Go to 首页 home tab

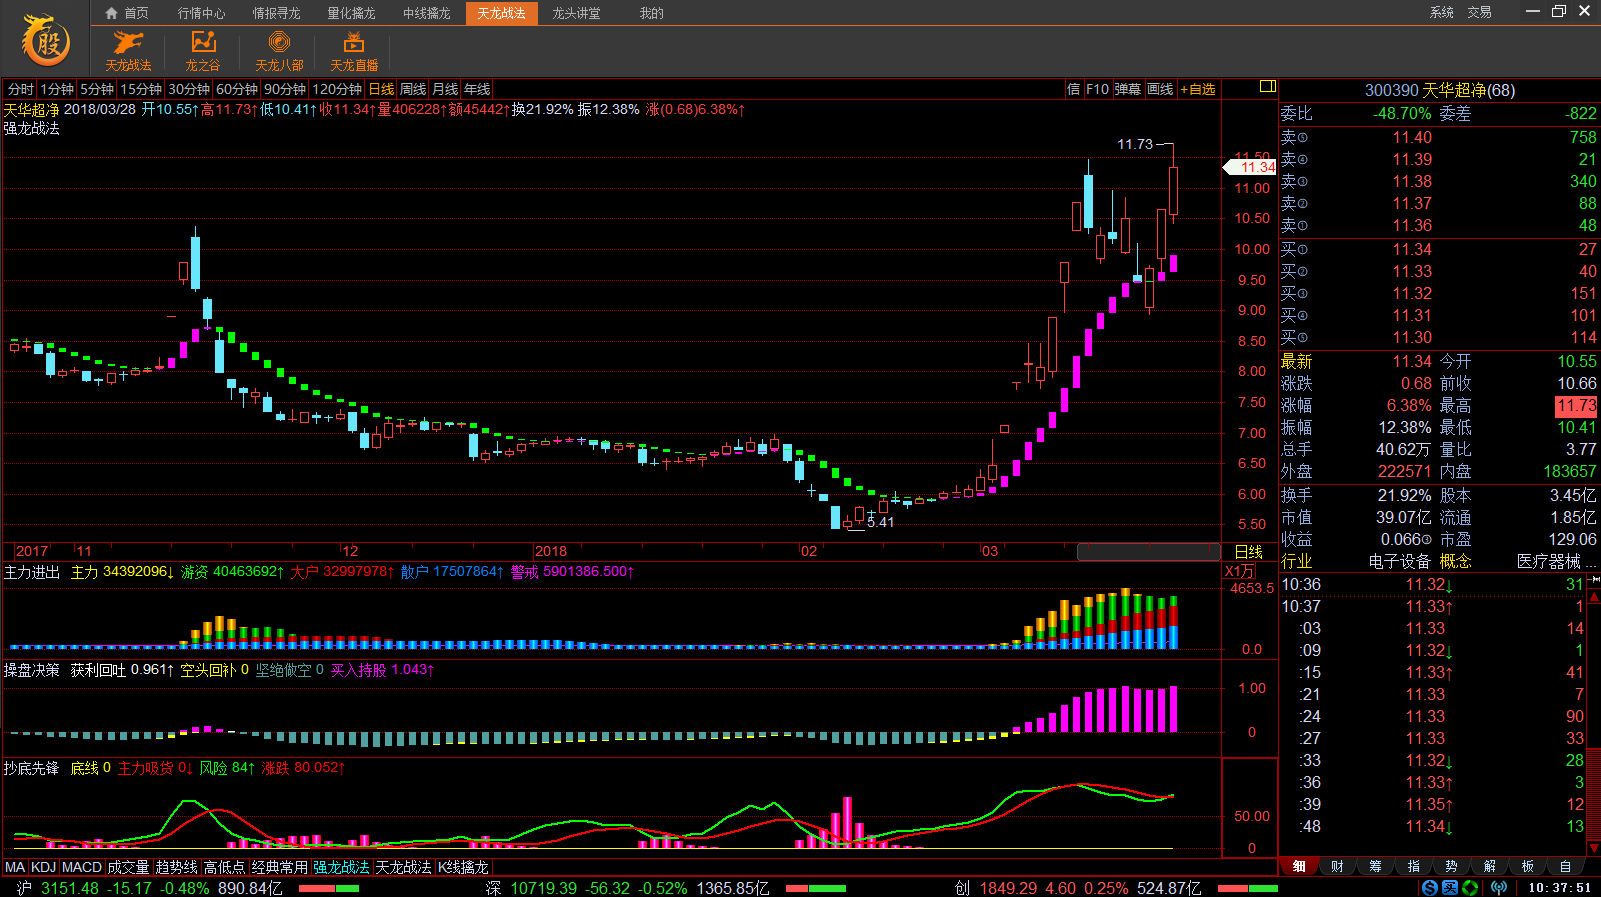(x=127, y=13)
